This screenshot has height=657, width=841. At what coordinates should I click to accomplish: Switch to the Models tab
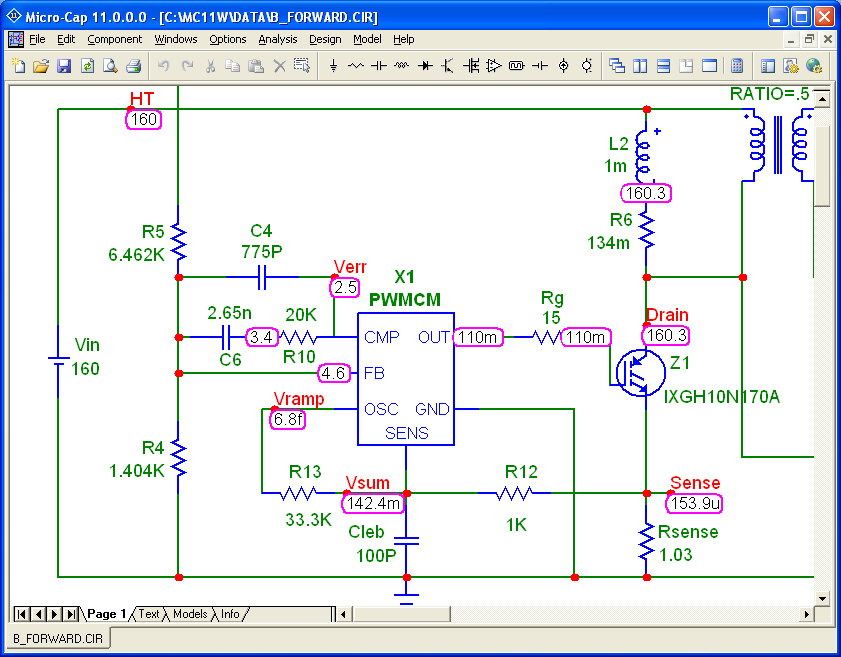coord(190,614)
